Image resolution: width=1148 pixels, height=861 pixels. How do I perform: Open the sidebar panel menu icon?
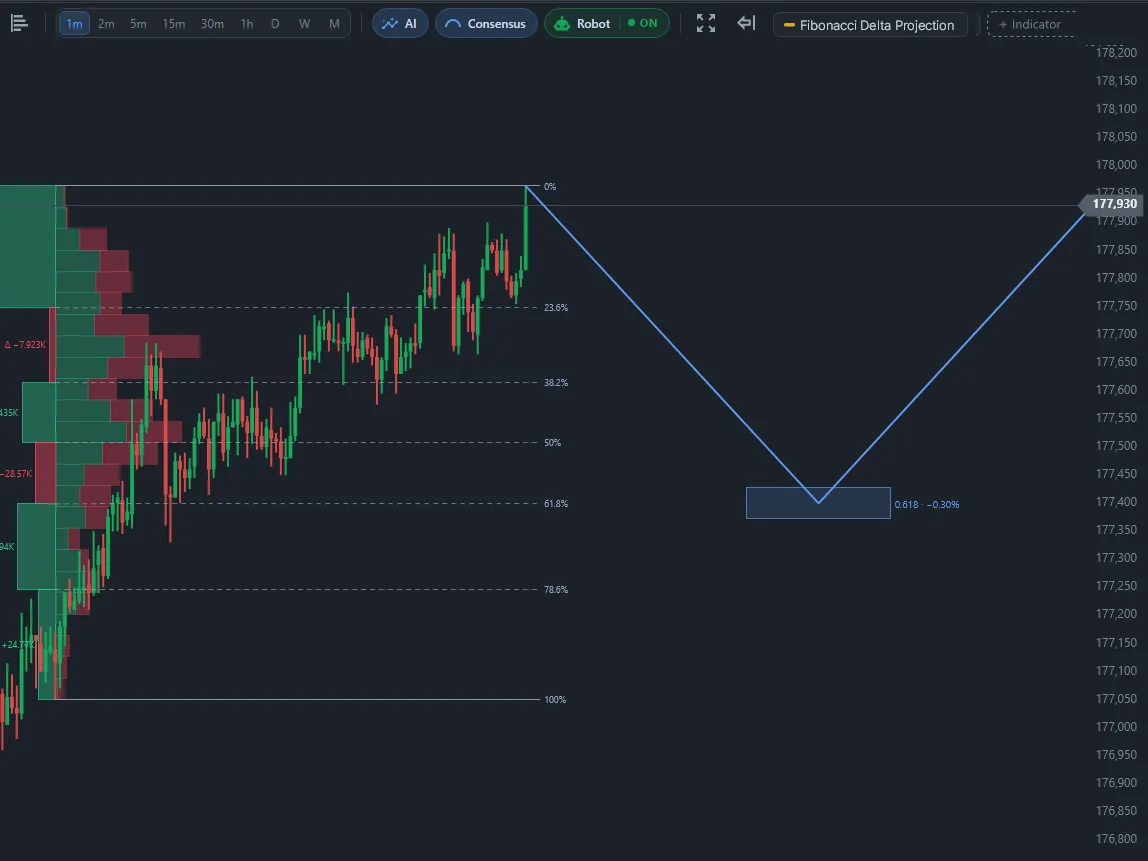(20, 23)
